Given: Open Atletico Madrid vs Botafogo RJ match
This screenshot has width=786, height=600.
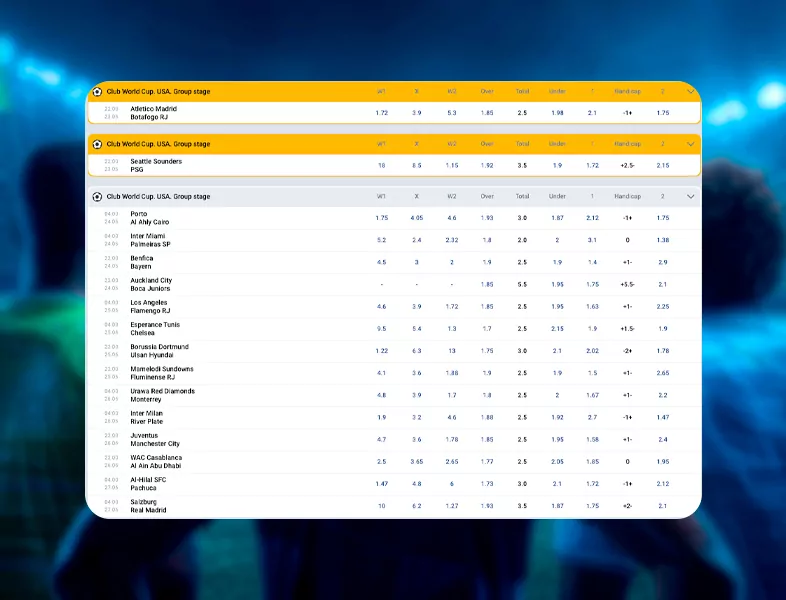Looking at the screenshot, I should click(x=153, y=113).
